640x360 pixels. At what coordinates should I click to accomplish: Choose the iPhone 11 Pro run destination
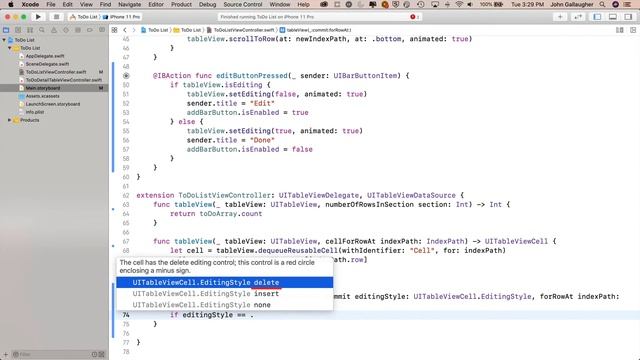coord(122,17)
